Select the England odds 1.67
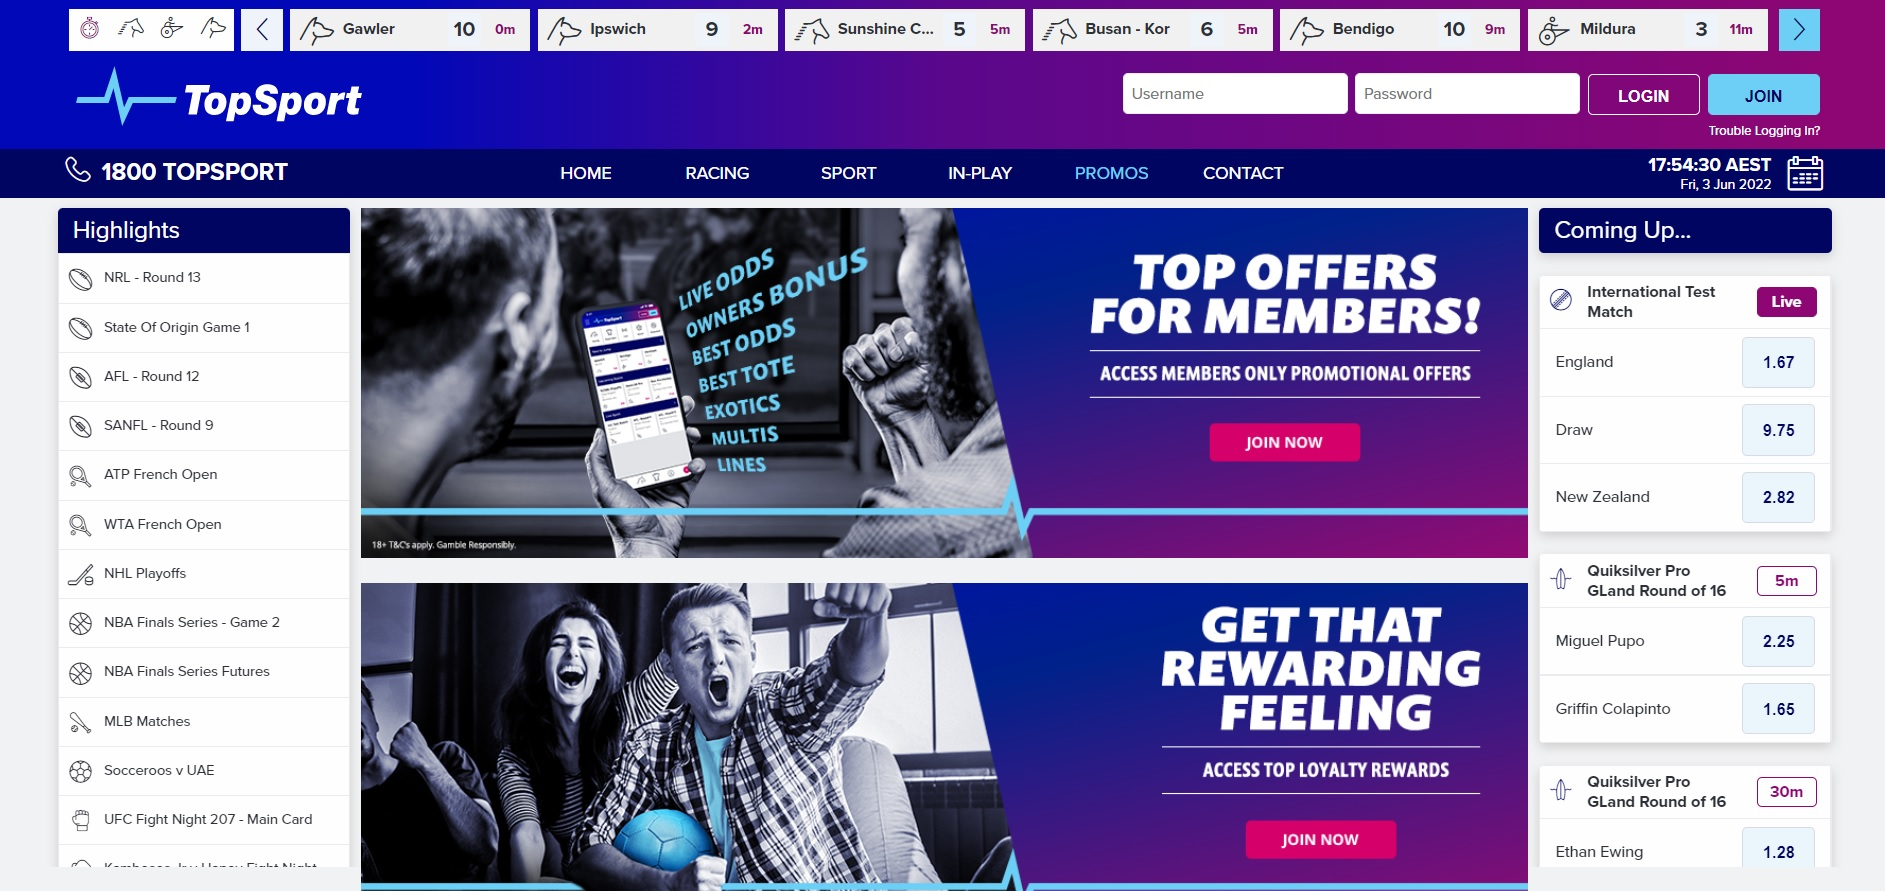This screenshot has height=891, width=1885. click(1778, 362)
